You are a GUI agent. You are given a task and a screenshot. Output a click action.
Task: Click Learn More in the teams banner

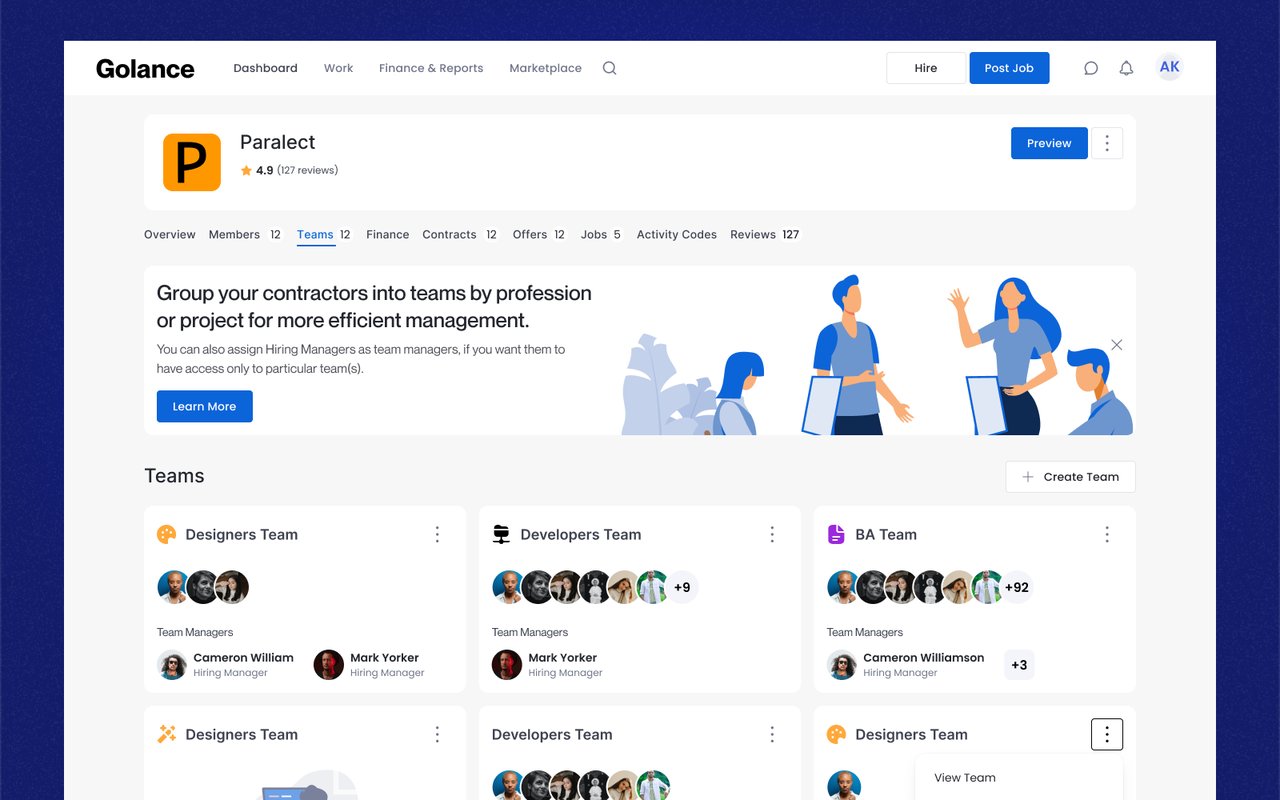click(x=204, y=406)
